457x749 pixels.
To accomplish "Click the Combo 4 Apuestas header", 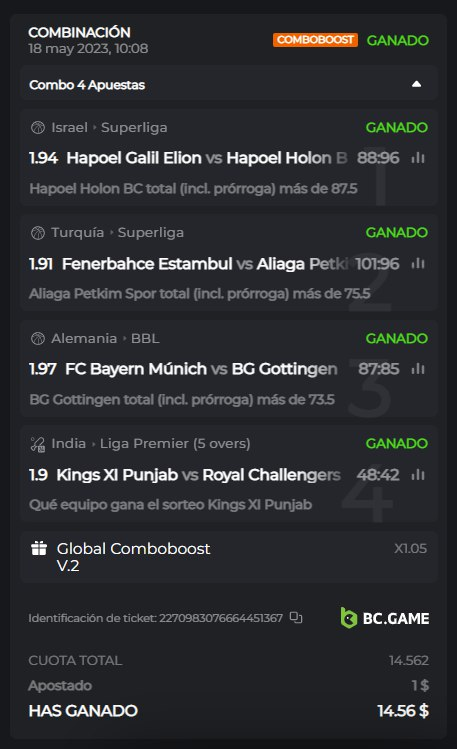I will coord(229,84).
